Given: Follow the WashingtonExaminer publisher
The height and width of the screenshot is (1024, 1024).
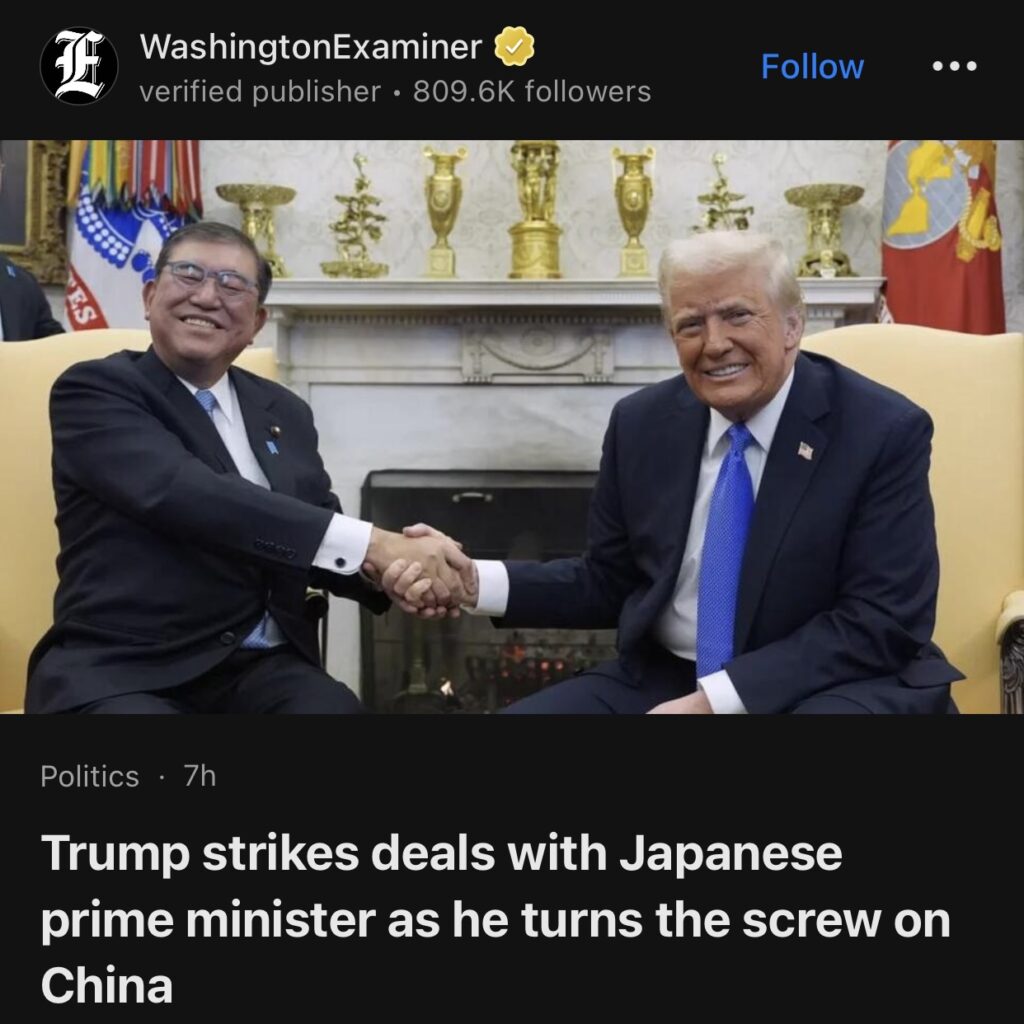Looking at the screenshot, I should point(812,67).
